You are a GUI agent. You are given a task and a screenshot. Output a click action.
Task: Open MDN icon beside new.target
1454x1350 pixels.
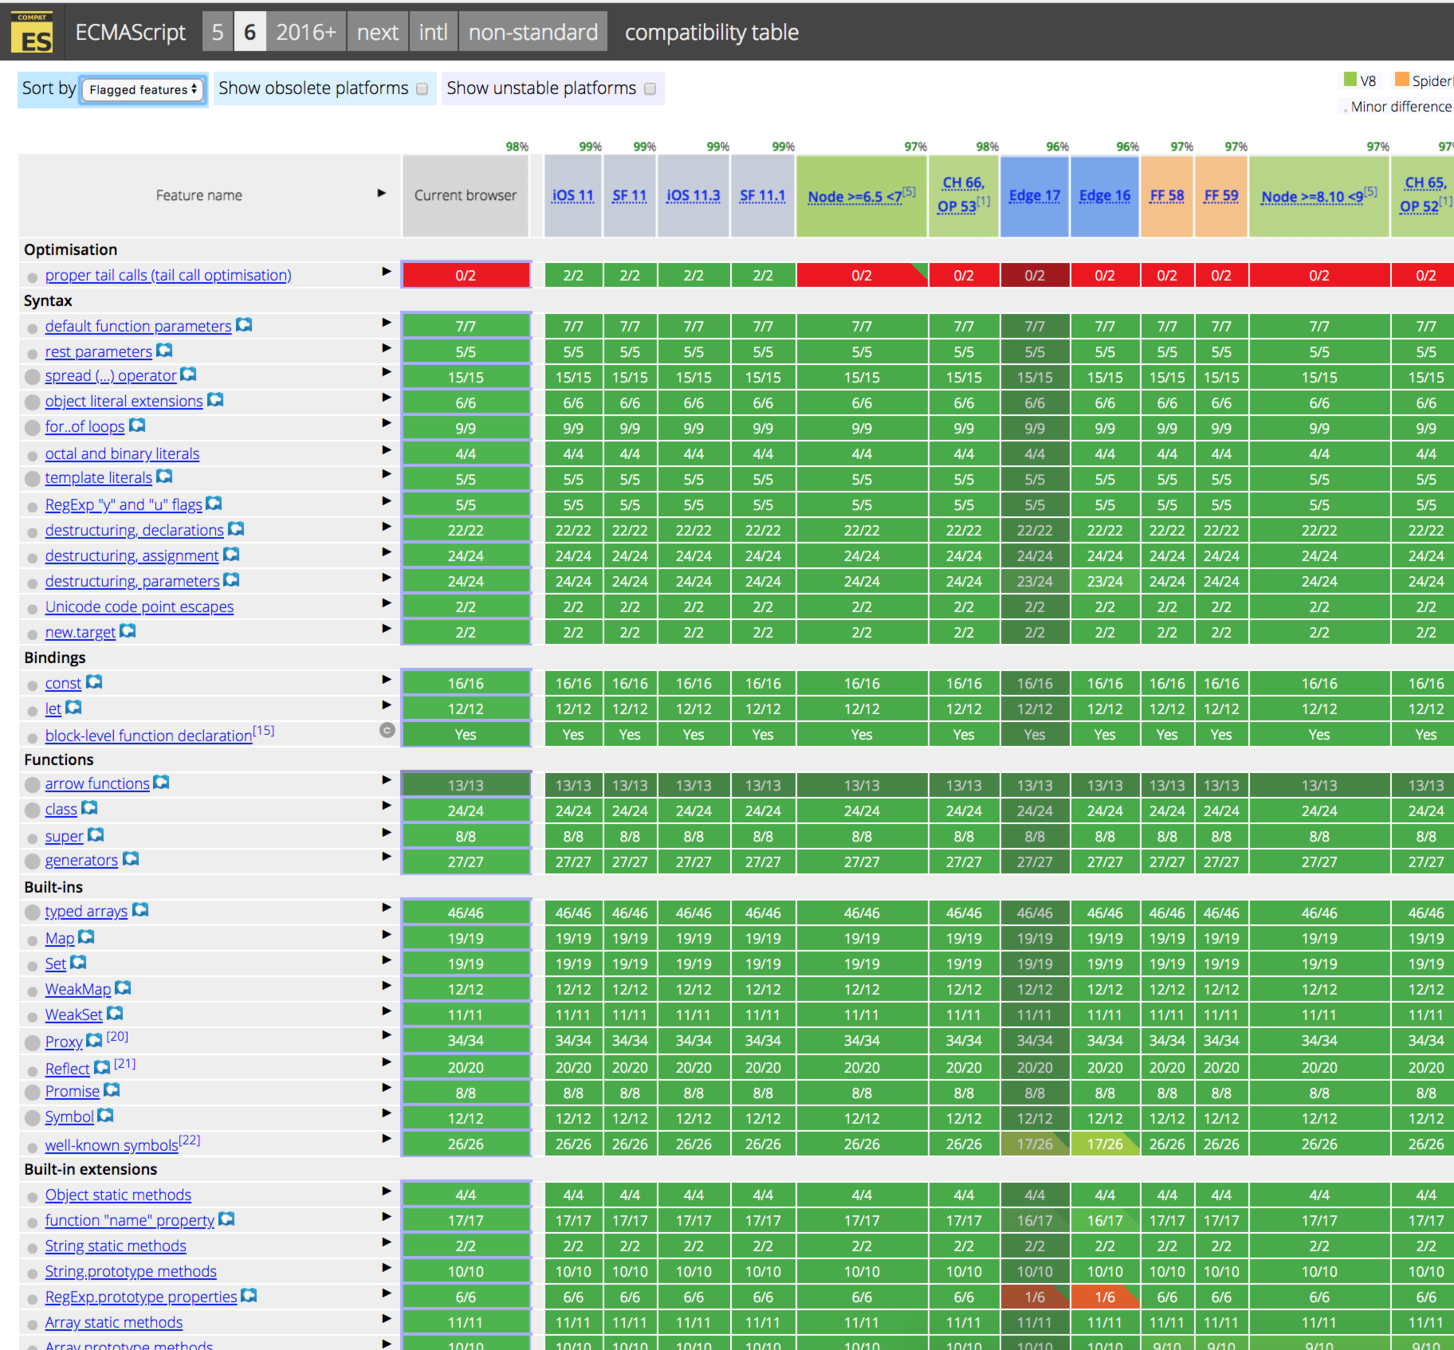(x=128, y=630)
